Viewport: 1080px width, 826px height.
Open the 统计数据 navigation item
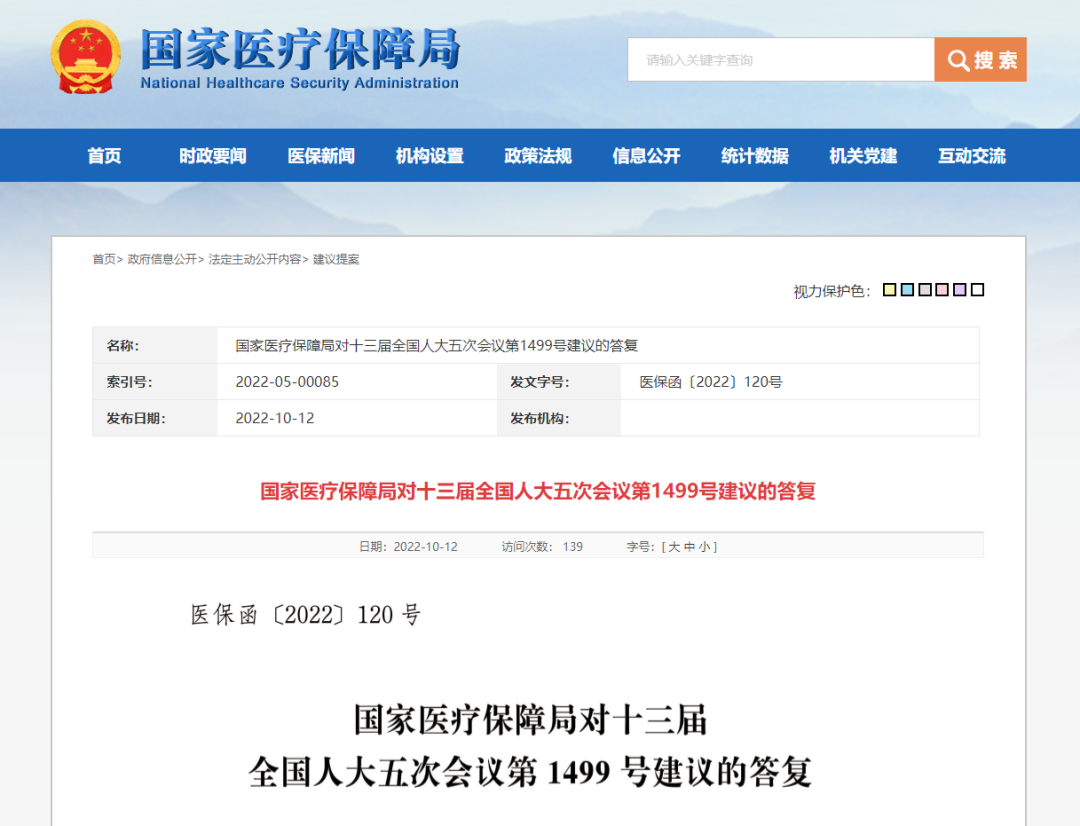[x=755, y=156]
